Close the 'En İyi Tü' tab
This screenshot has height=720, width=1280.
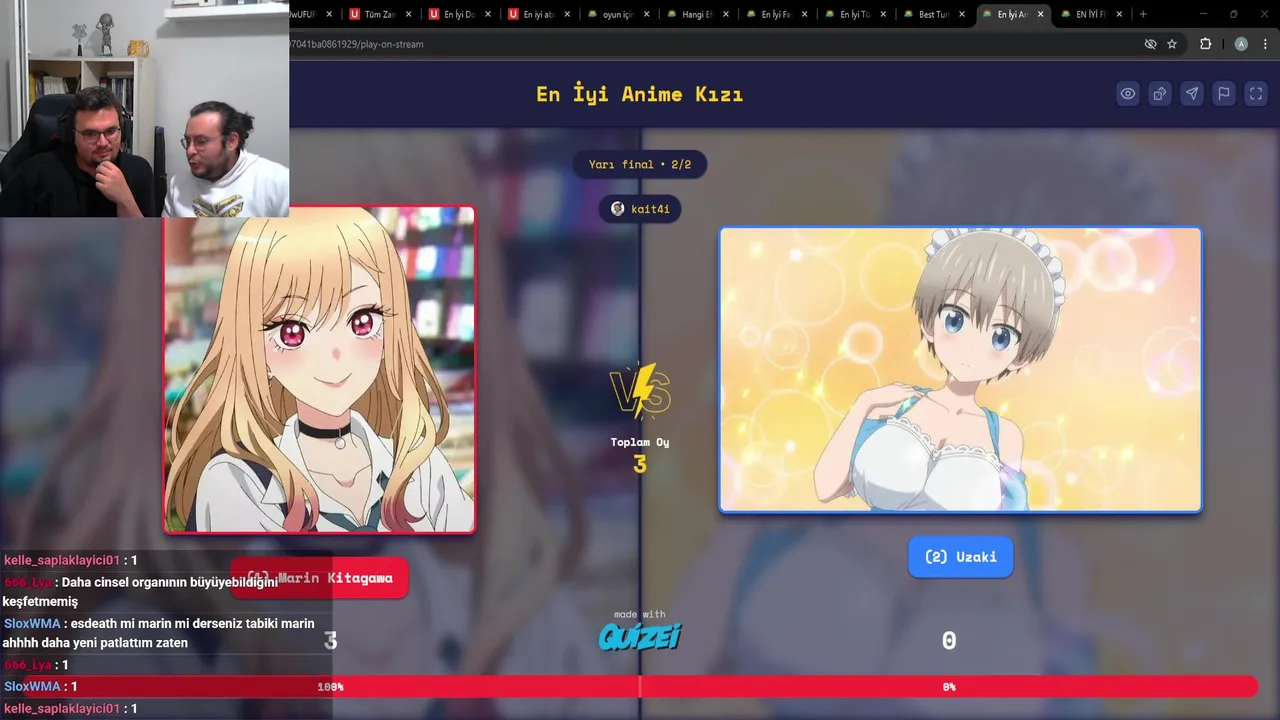click(883, 14)
